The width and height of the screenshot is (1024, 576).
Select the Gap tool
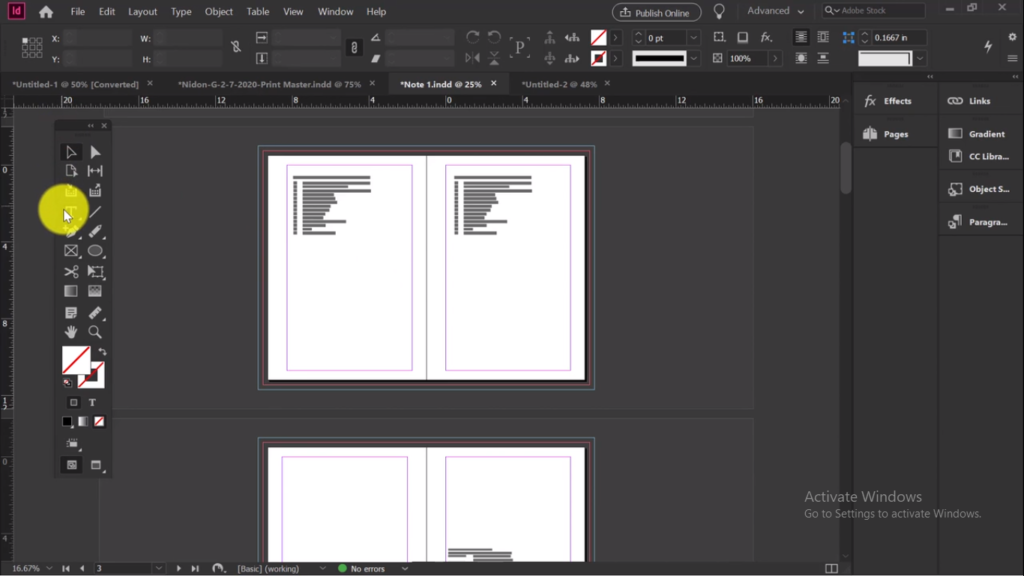95,171
